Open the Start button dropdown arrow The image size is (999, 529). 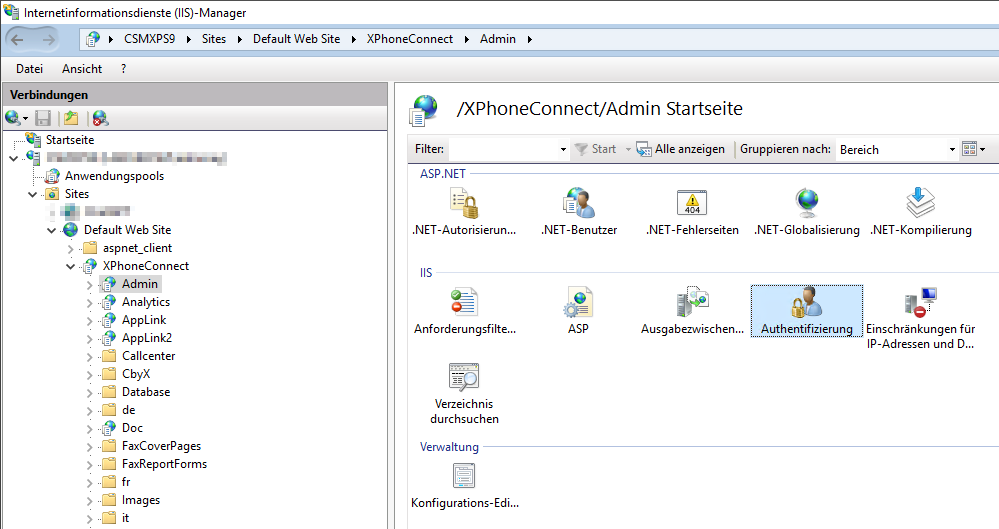(x=628, y=150)
